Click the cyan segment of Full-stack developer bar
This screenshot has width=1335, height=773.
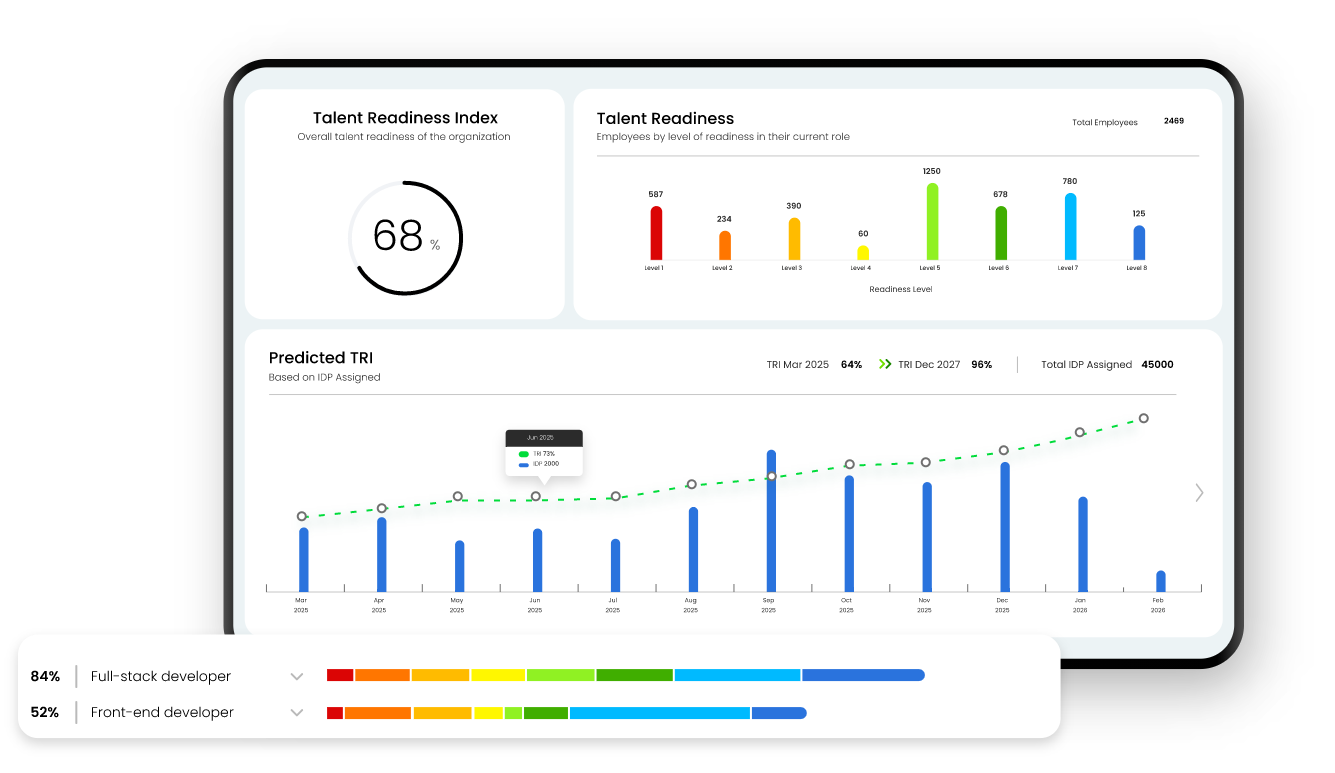738,675
